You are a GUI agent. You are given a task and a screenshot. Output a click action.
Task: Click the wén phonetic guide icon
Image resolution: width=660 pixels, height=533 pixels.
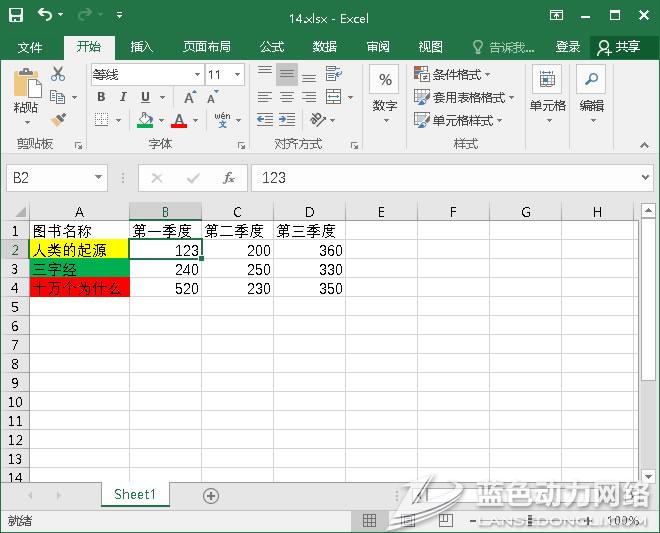point(222,120)
